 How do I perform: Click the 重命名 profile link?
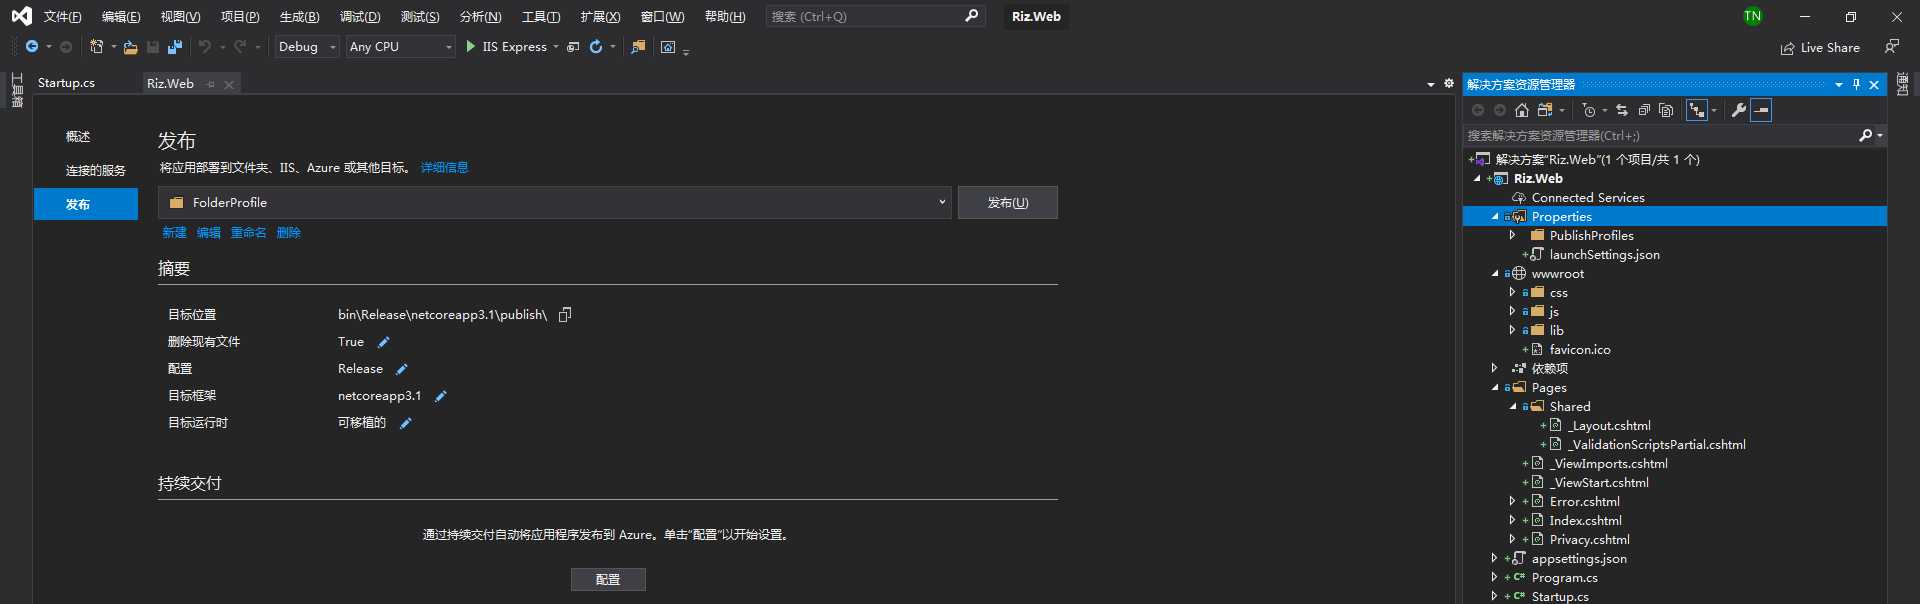pos(248,233)
